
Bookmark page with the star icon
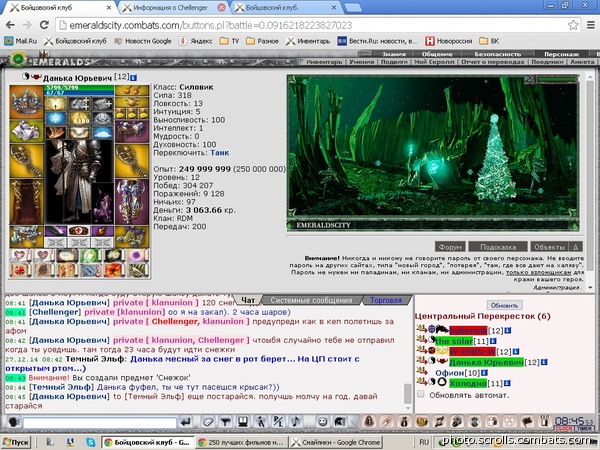[573, 25]
